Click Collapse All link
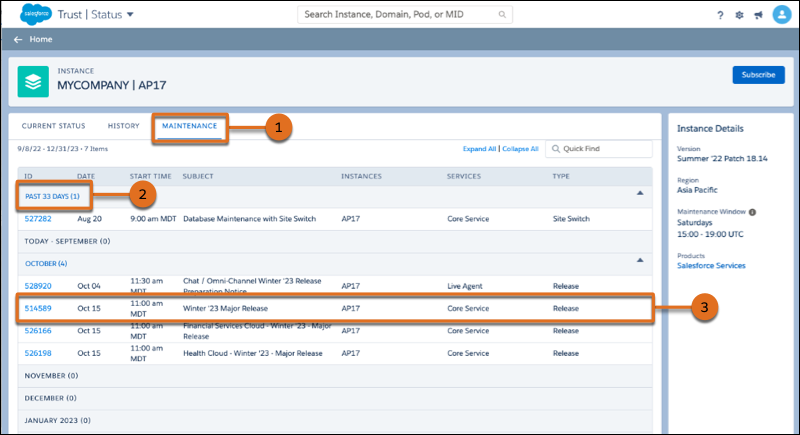Screen dimensions: 800x435 520,149
